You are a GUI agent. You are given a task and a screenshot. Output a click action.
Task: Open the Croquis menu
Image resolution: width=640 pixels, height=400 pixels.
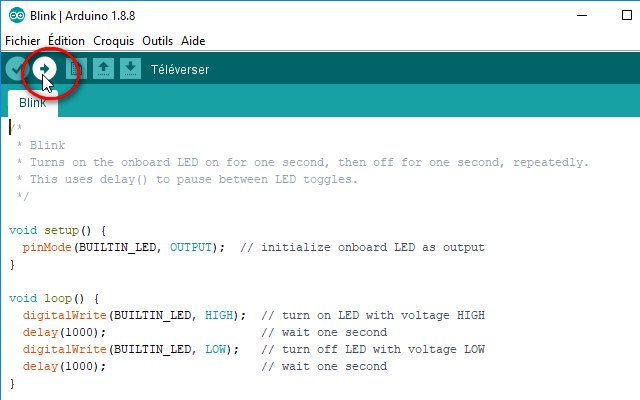(113, 41)
